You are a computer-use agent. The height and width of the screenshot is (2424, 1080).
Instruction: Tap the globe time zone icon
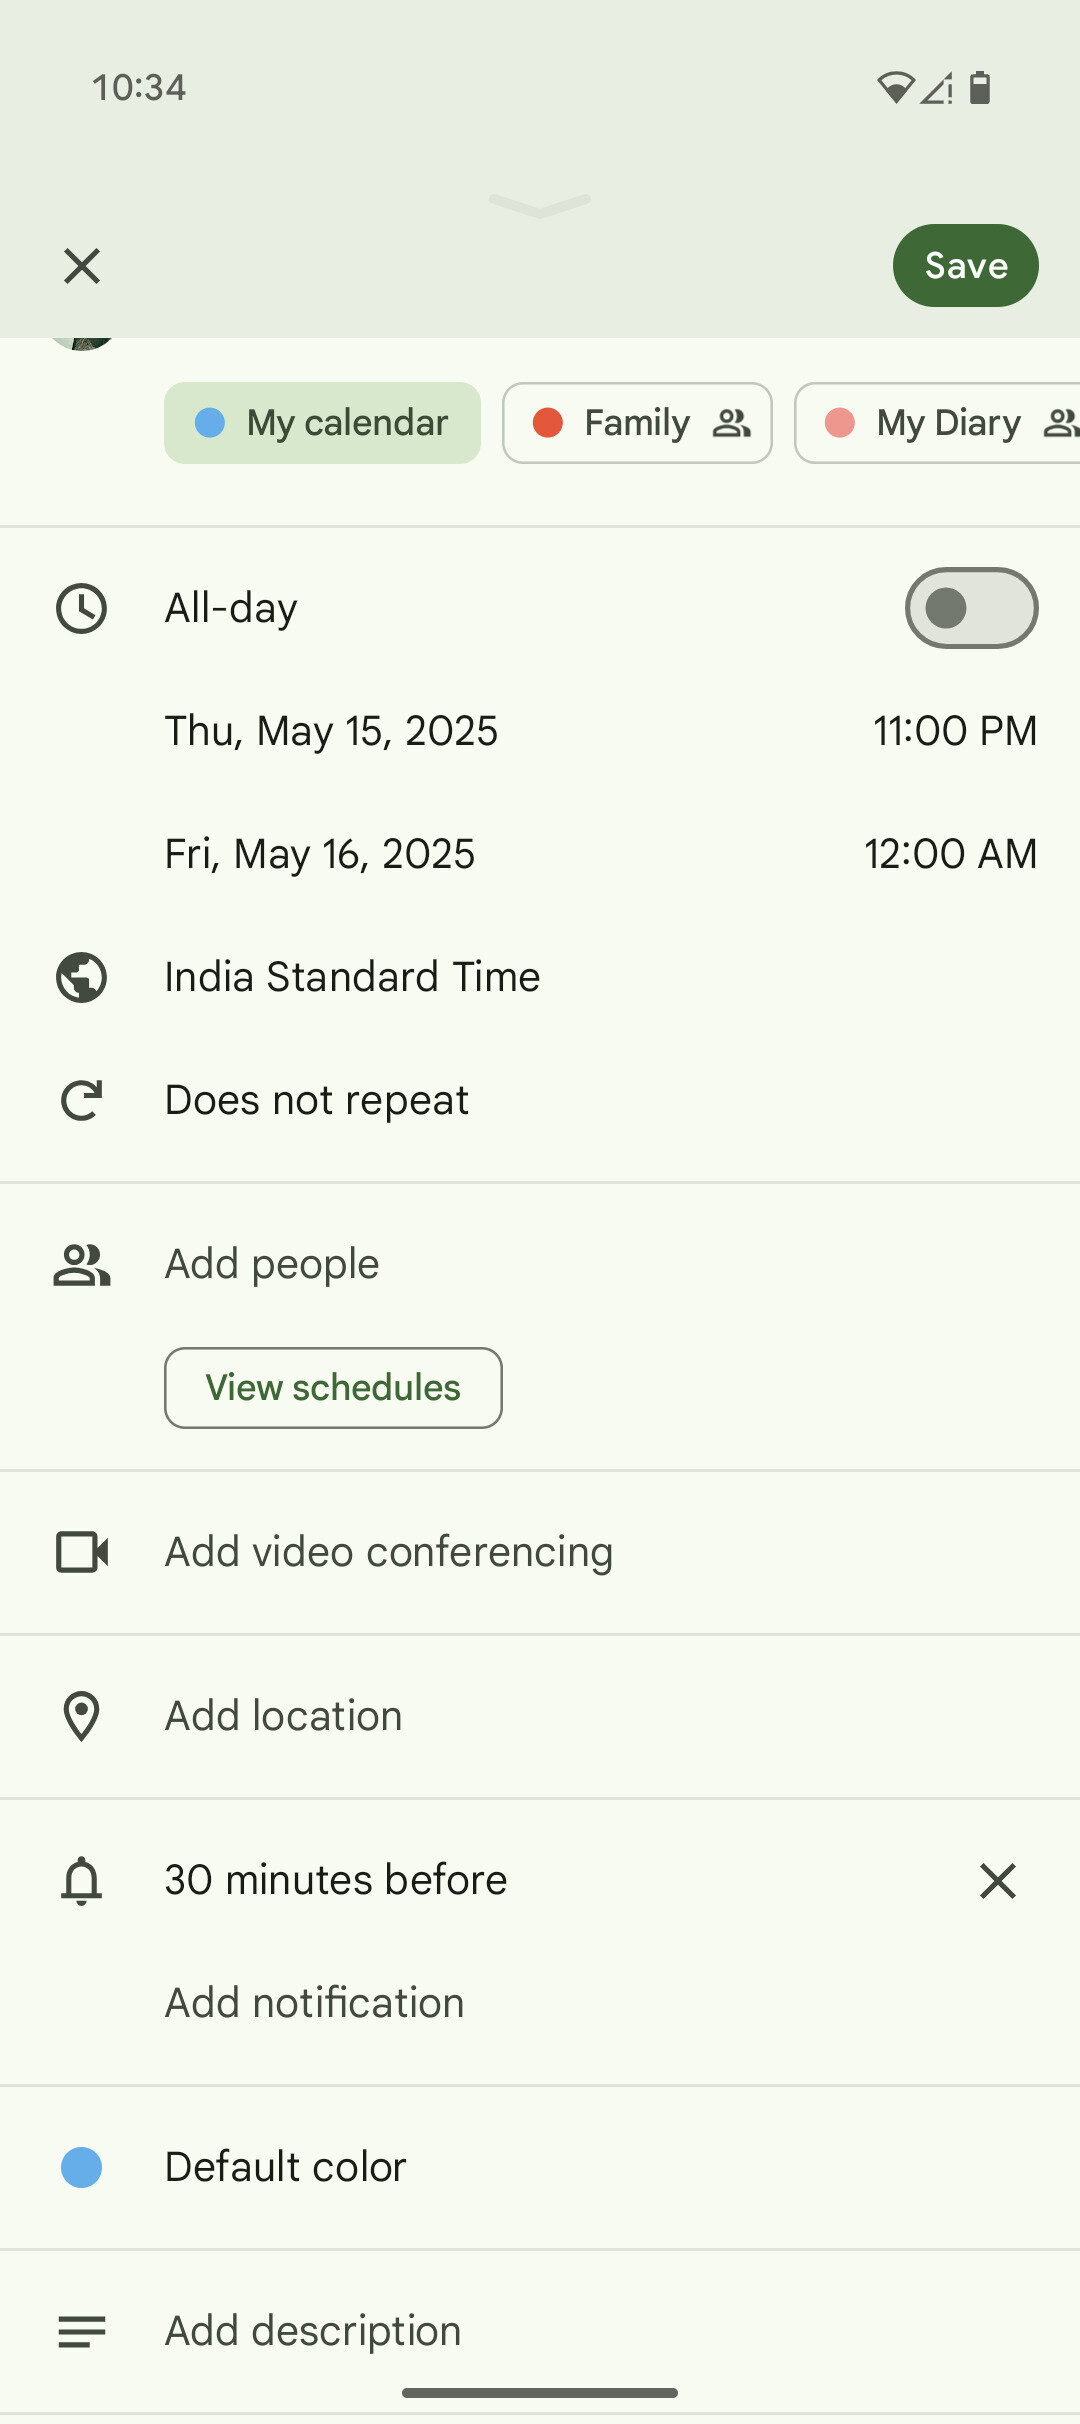tap(82, 977)
